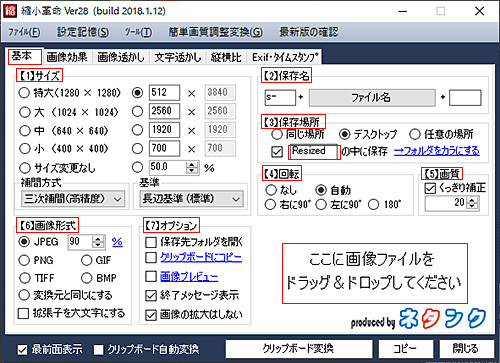This screenshot has width=500, height=363.
Task: Select the custom 2560 size radio button
Action: (x=137, y=111)
